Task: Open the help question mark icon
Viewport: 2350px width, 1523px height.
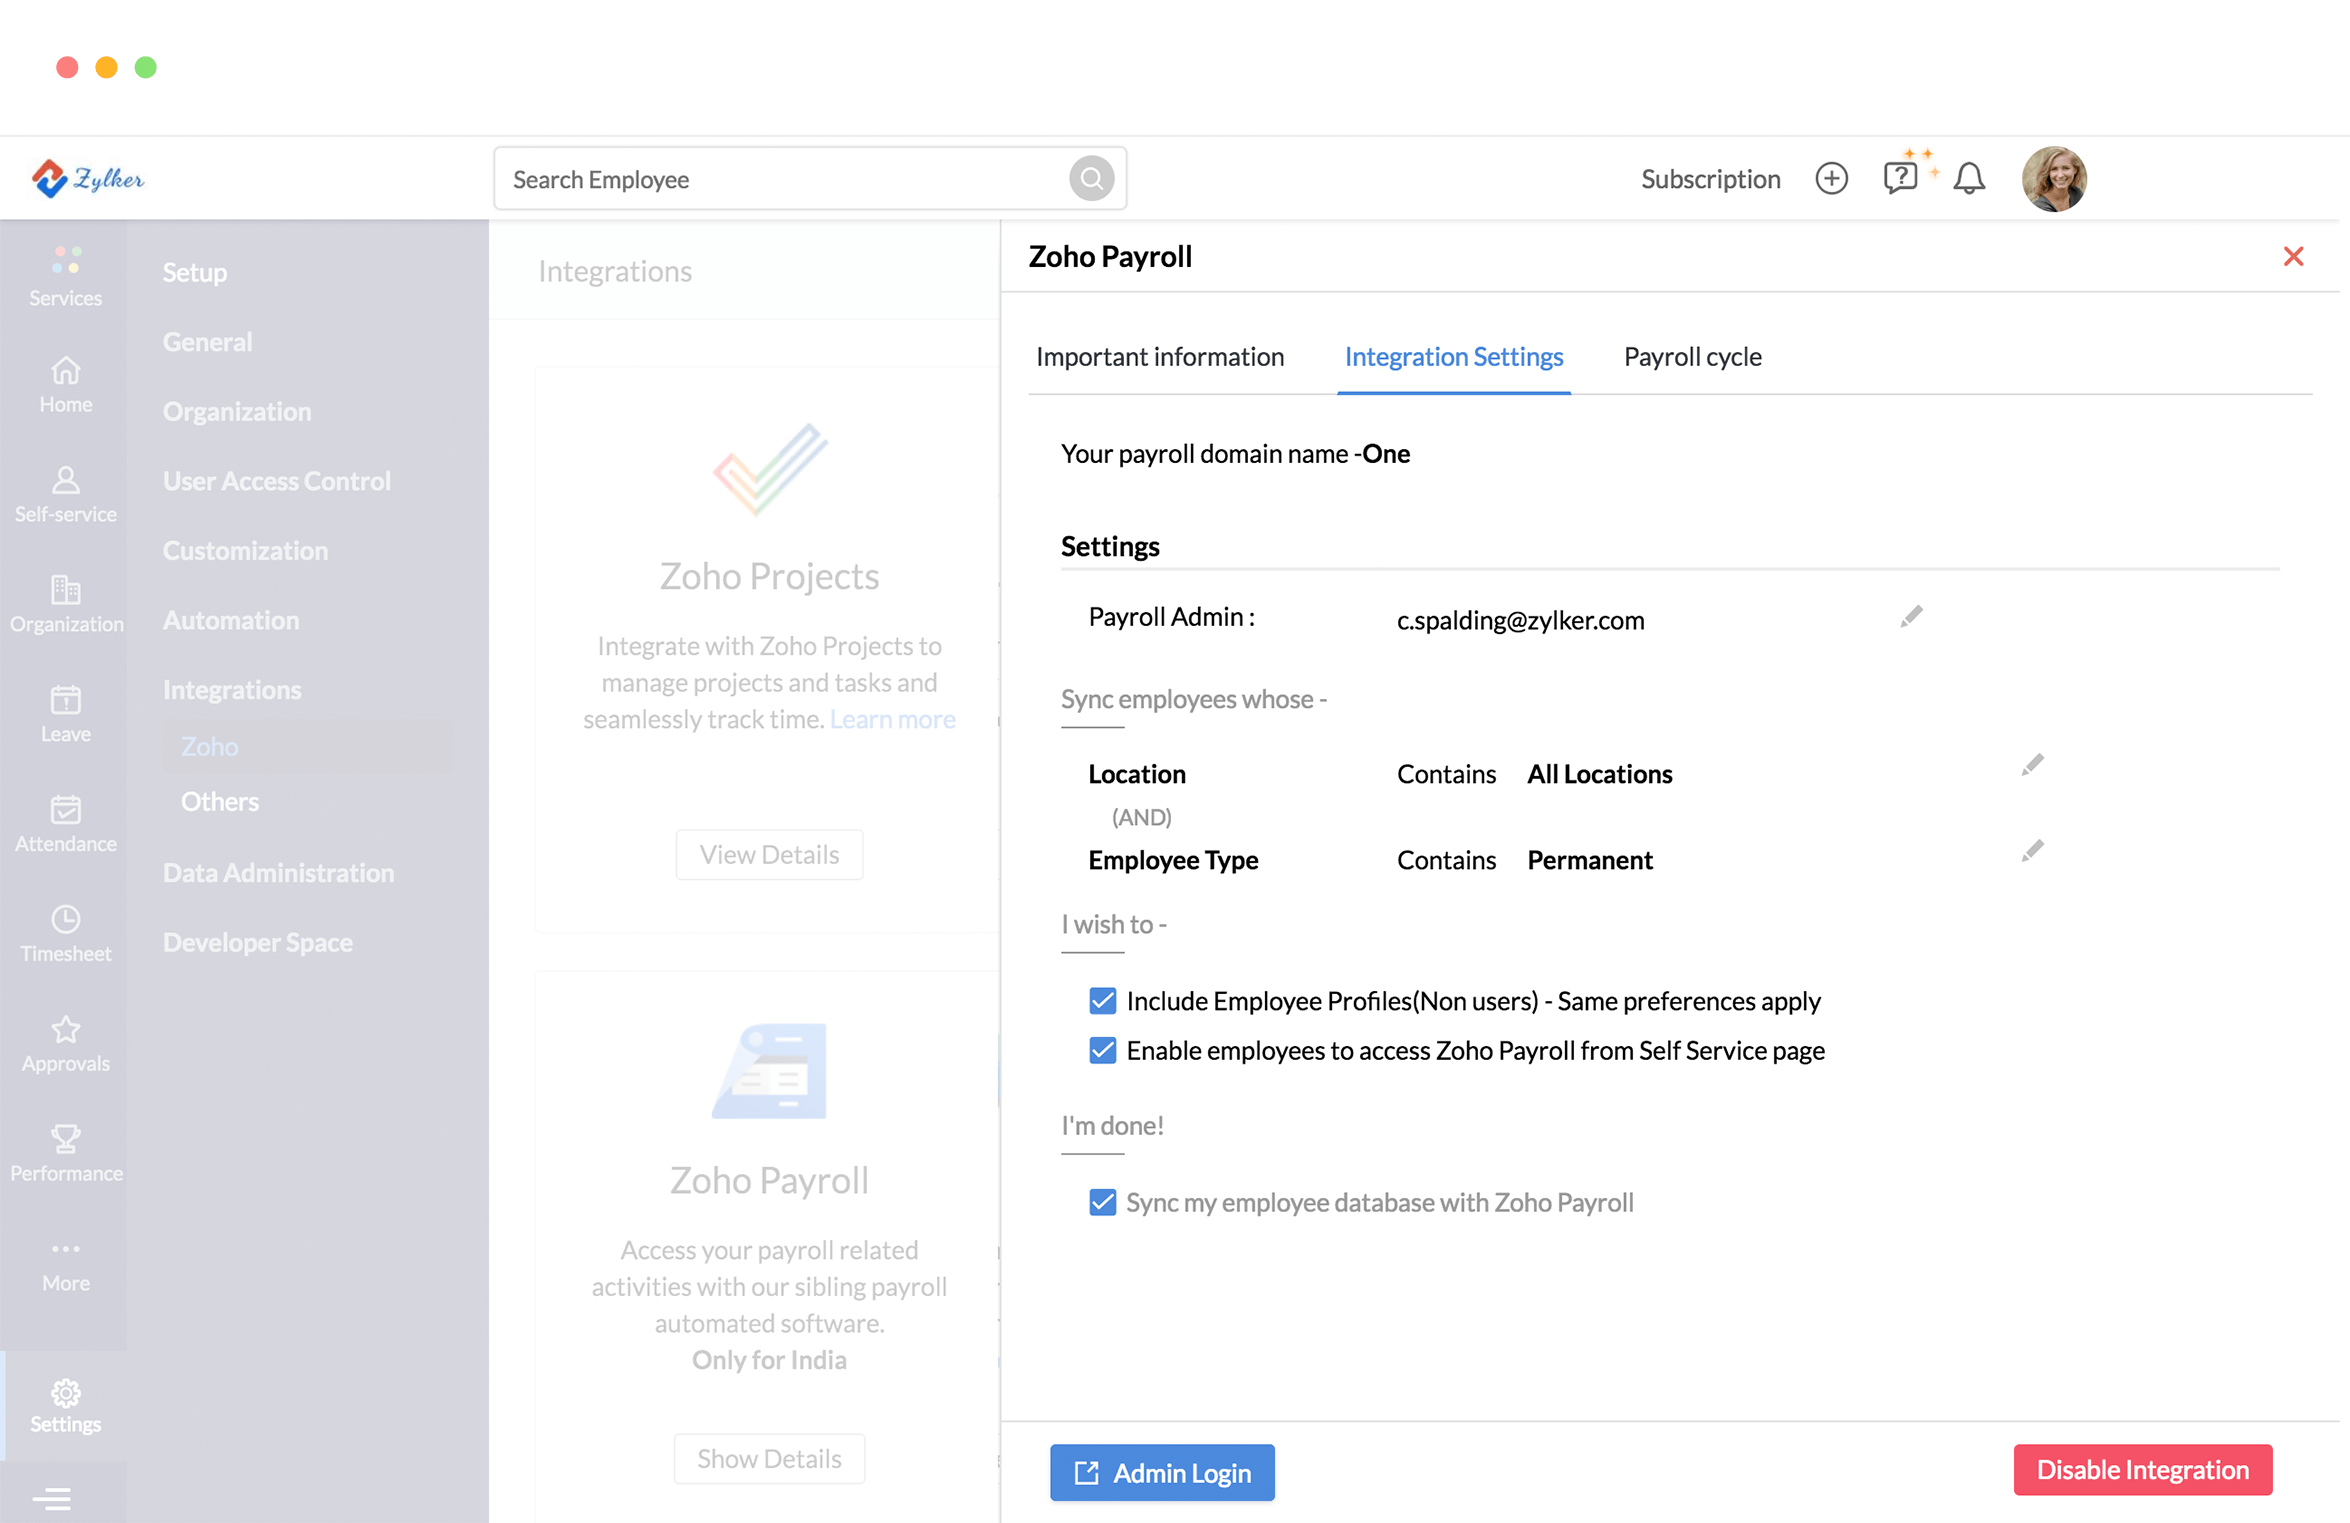Action: point(1899,178)
